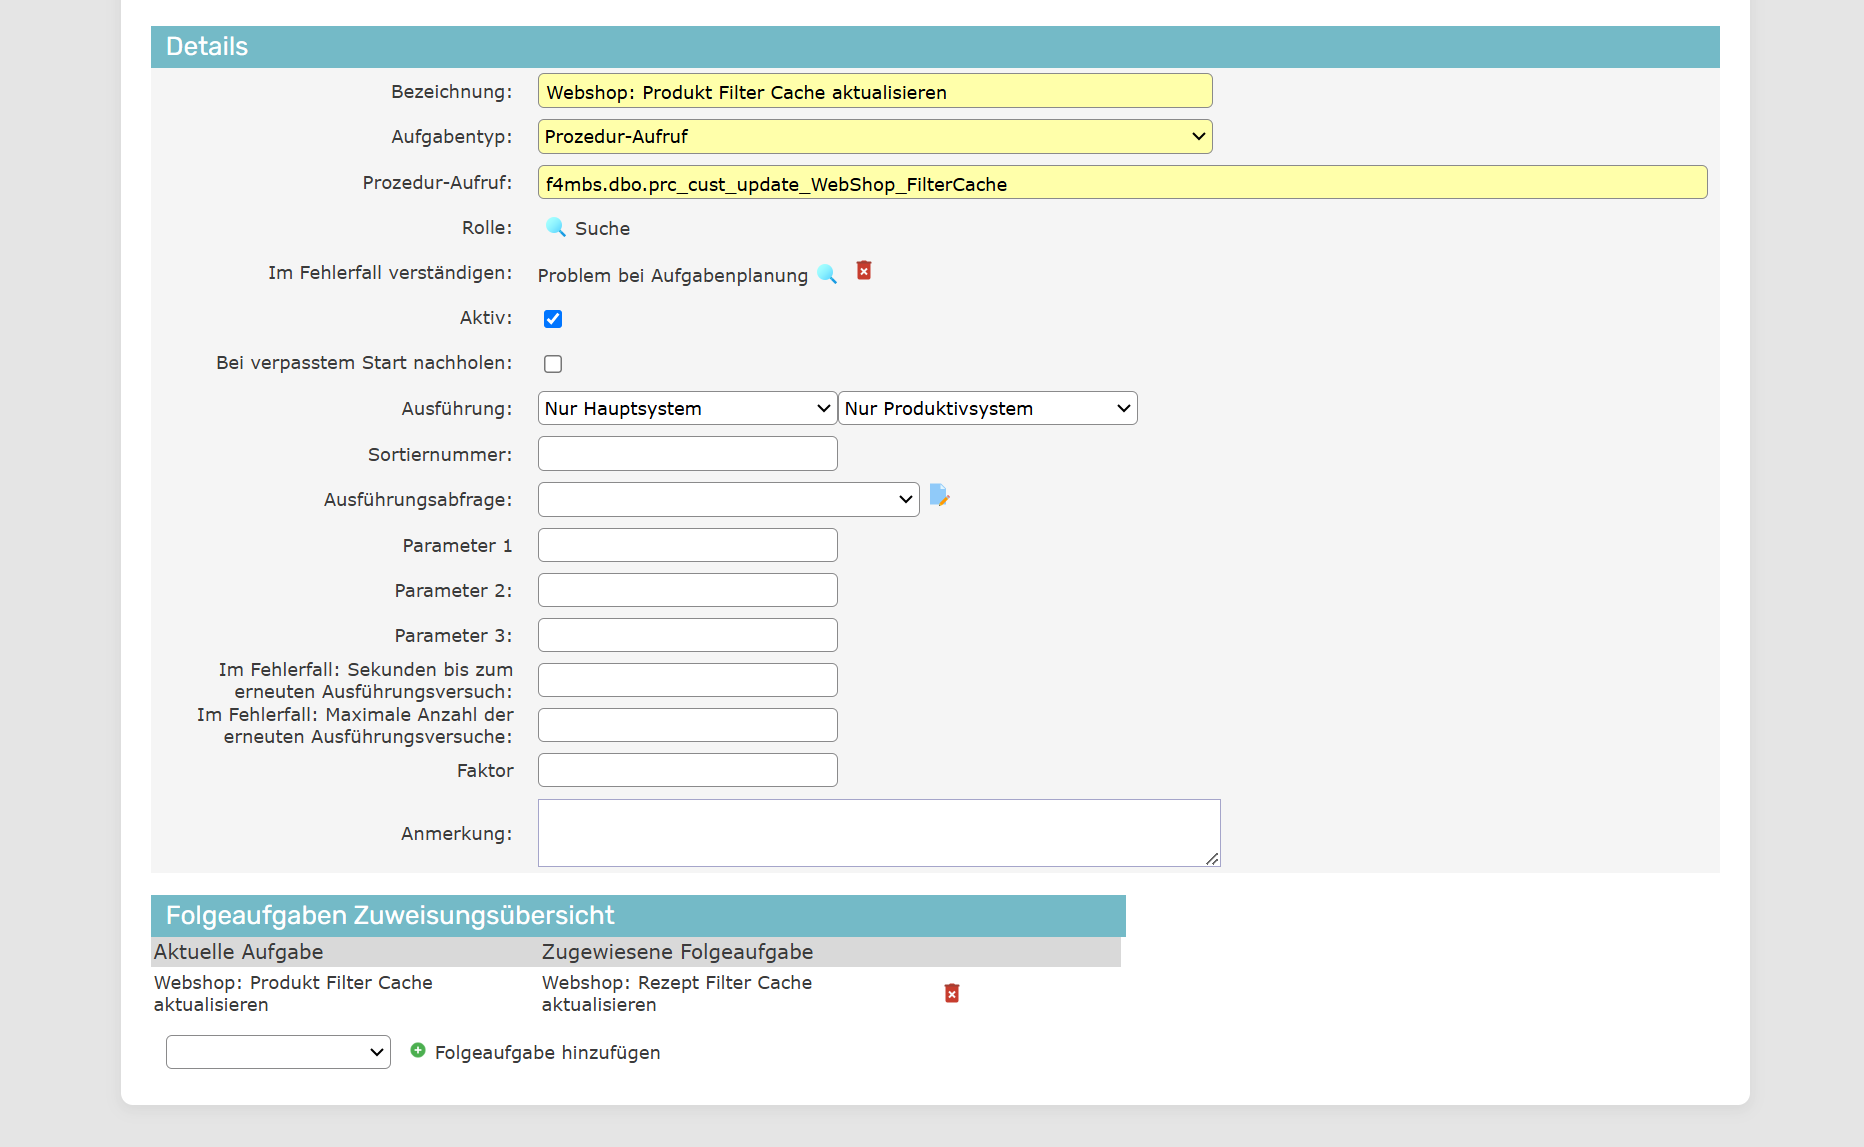The image size is (1864, 1147).
Task: Click the Suche link for Rolle
Action: click(x=602, y=228)
